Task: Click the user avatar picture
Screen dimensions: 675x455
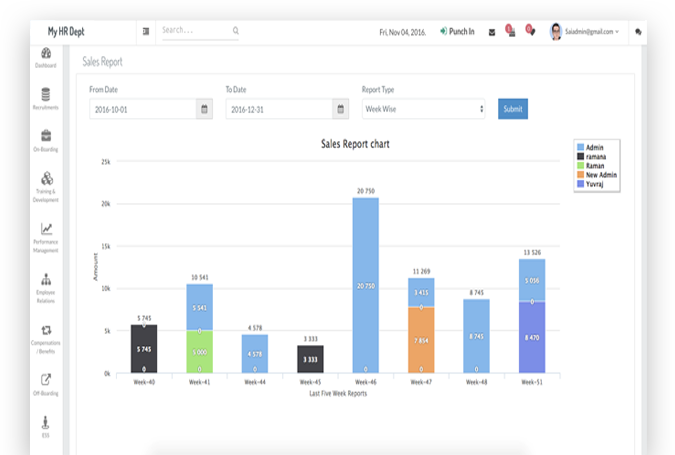Action: pyautogui.click(x=556, y=32)
